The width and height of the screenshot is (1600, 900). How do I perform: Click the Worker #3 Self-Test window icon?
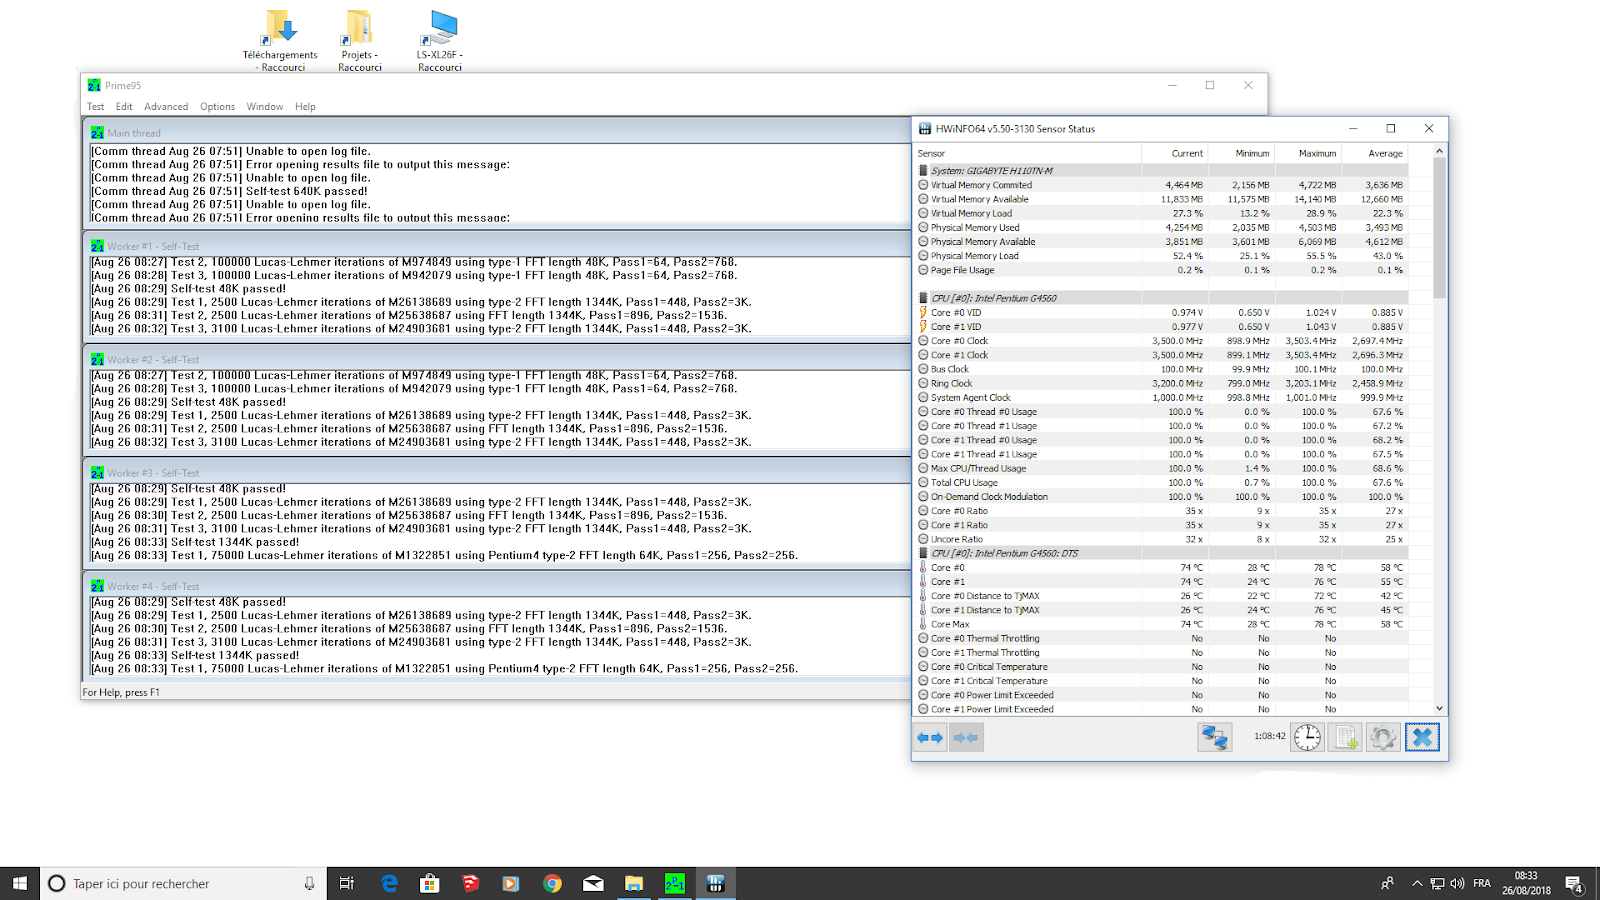[98, 473]
